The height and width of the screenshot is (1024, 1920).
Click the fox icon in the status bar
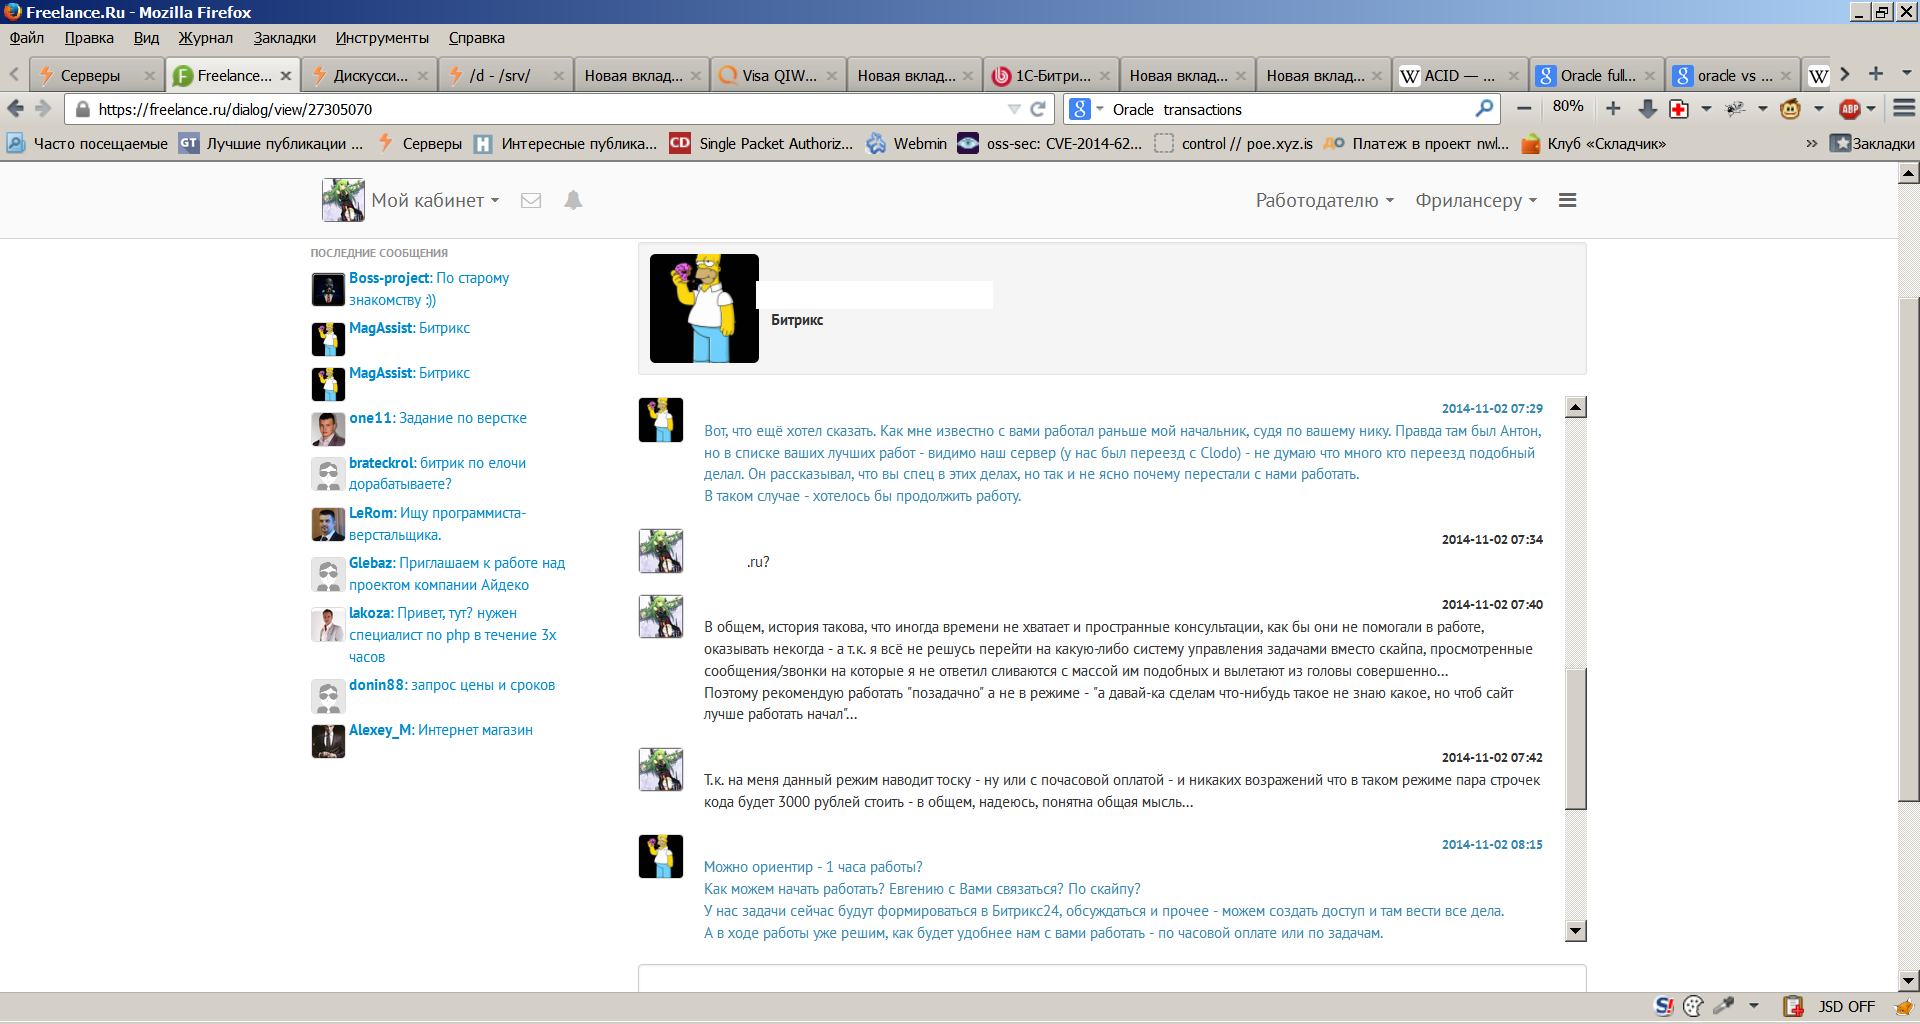[1904, 1006]
